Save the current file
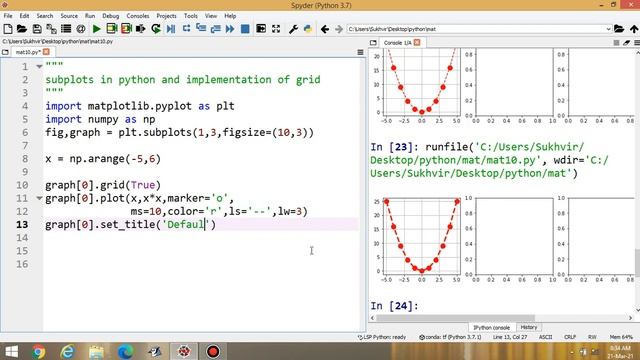The width and height of the screenshot is (640, 360). point(37,29)
